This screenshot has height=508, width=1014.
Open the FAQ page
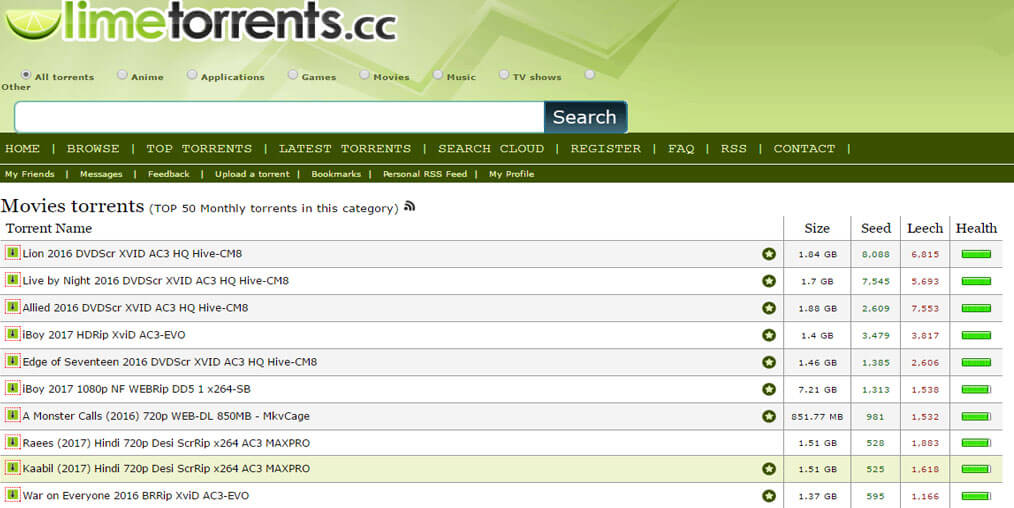pyautogui.click(x=681, y=149)
